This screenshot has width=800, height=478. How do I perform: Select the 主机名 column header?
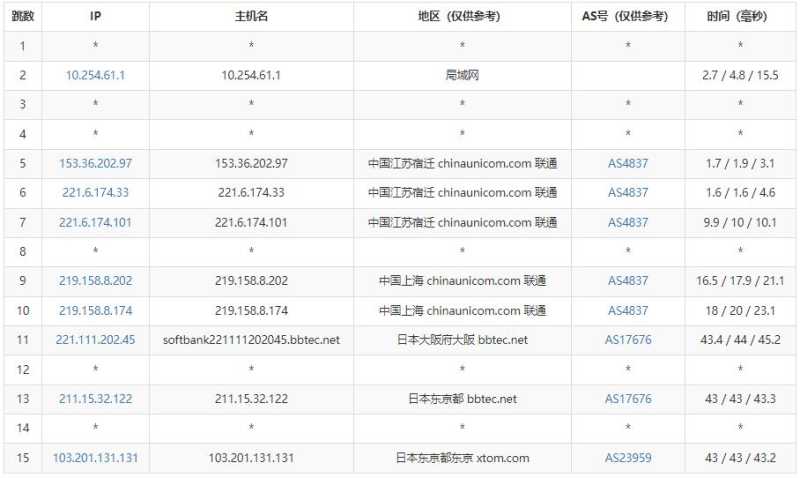point(251,16)
